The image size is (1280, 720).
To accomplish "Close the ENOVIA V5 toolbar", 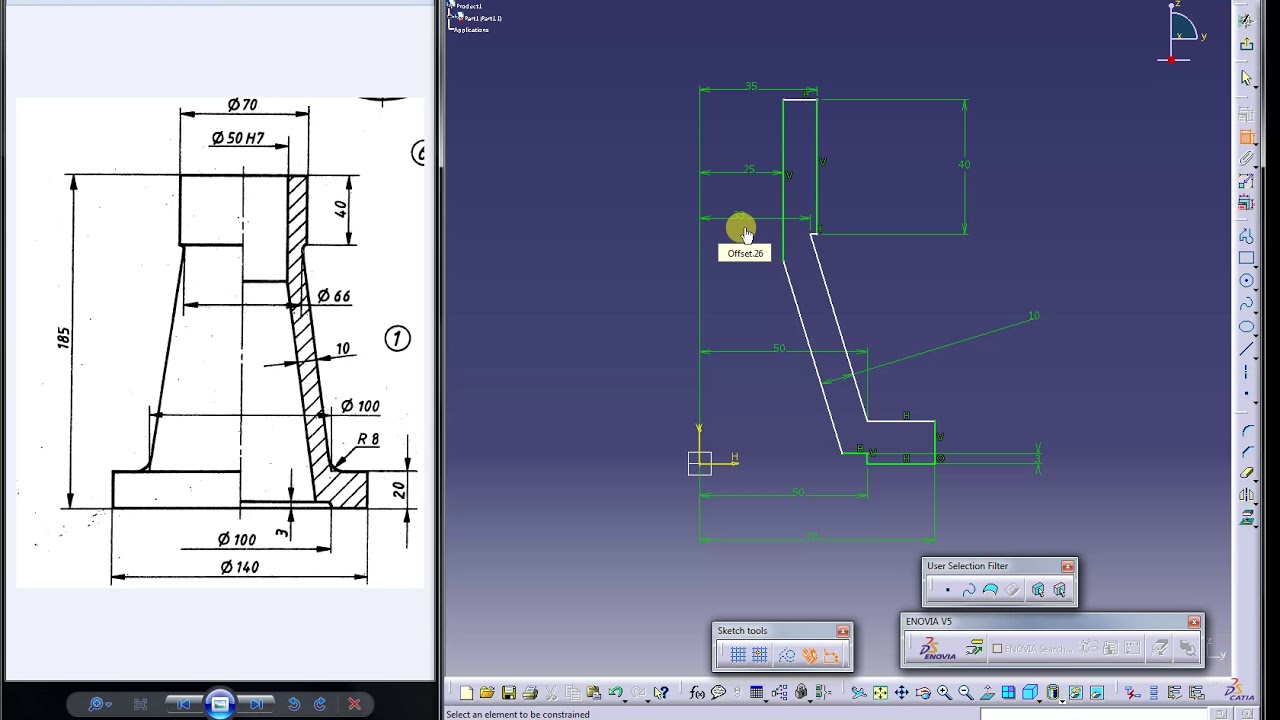I will click(x=1194, y=622).
